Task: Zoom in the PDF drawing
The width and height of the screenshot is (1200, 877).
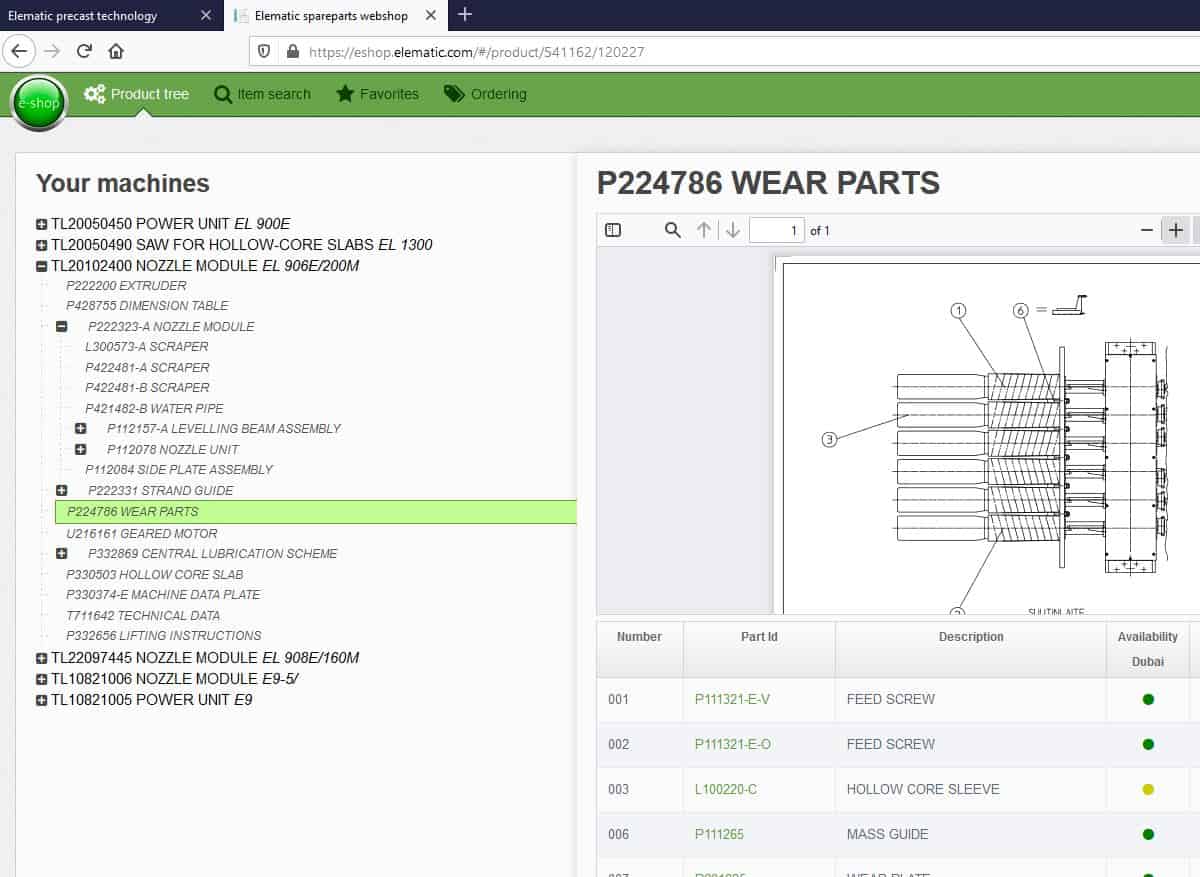Action: pyautogui.click(x=1175, y=230)
